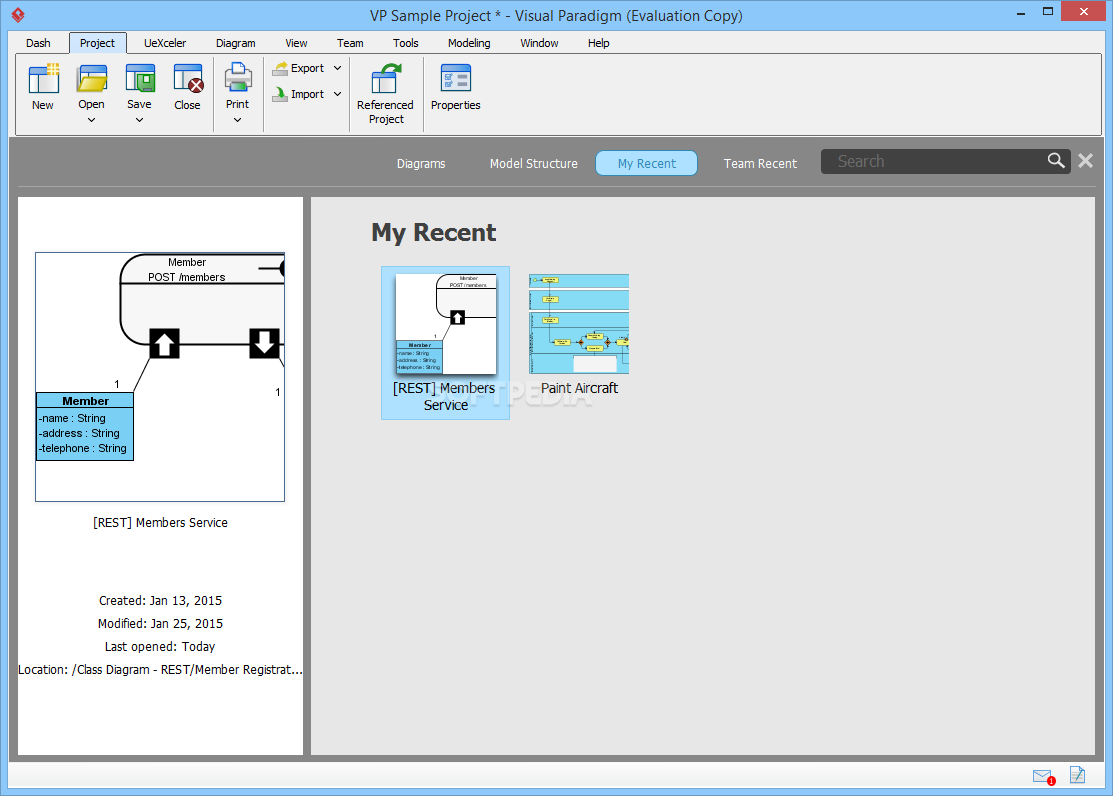Image resolution: width=1113 pixels, height=796 pixels.
Task: Click the large diagram preview in the left panel
Action: pos(160,377)
